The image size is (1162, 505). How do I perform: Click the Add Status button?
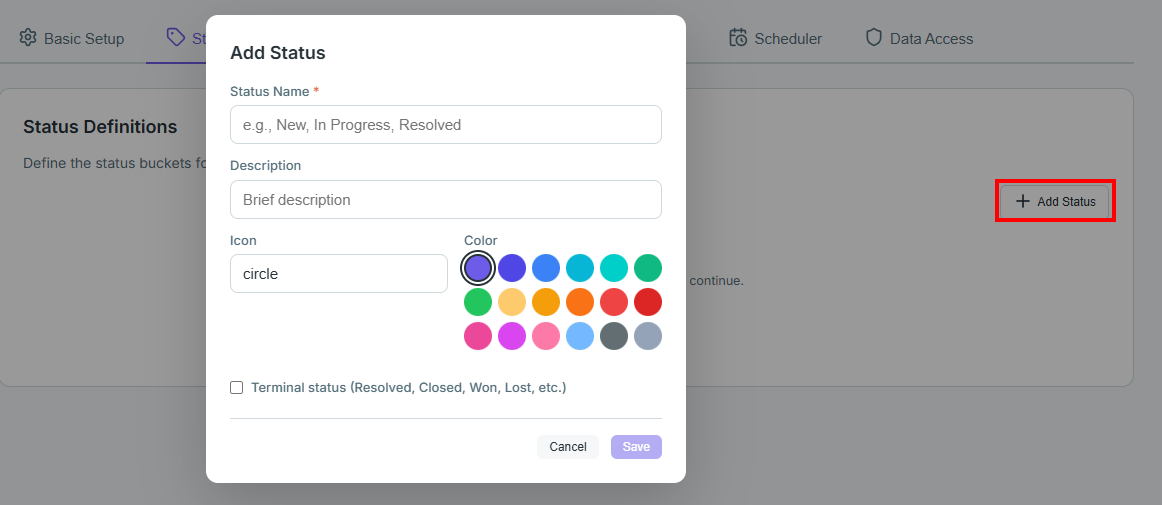pos(1055,201)
